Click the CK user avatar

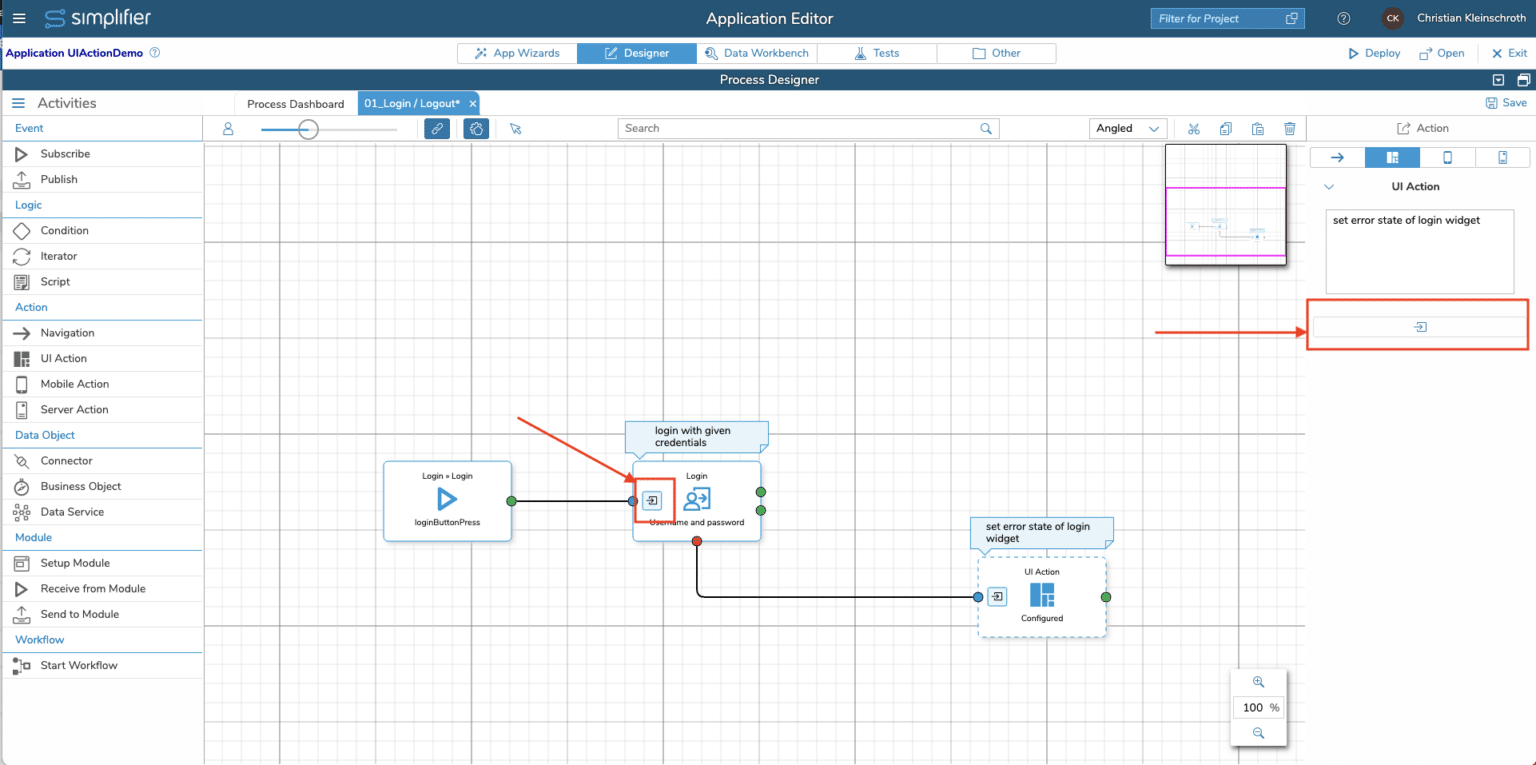(1392, 18)
